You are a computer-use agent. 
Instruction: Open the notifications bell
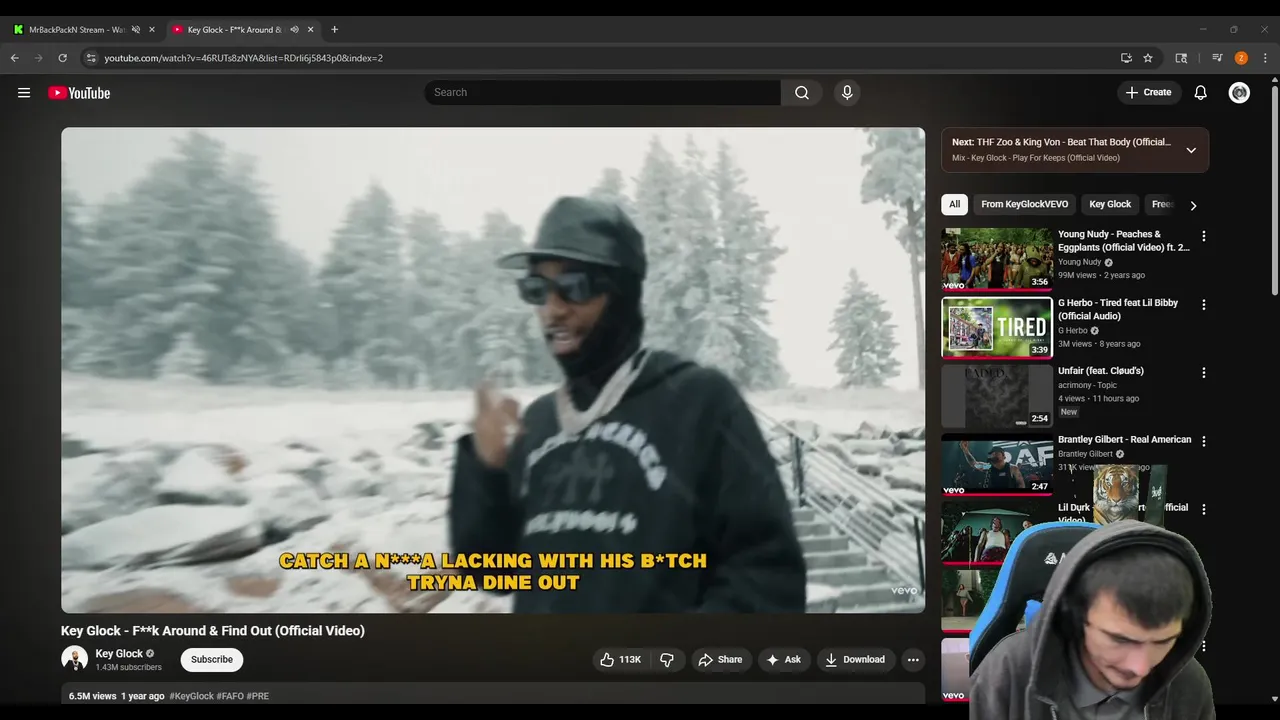[1200, 92]
